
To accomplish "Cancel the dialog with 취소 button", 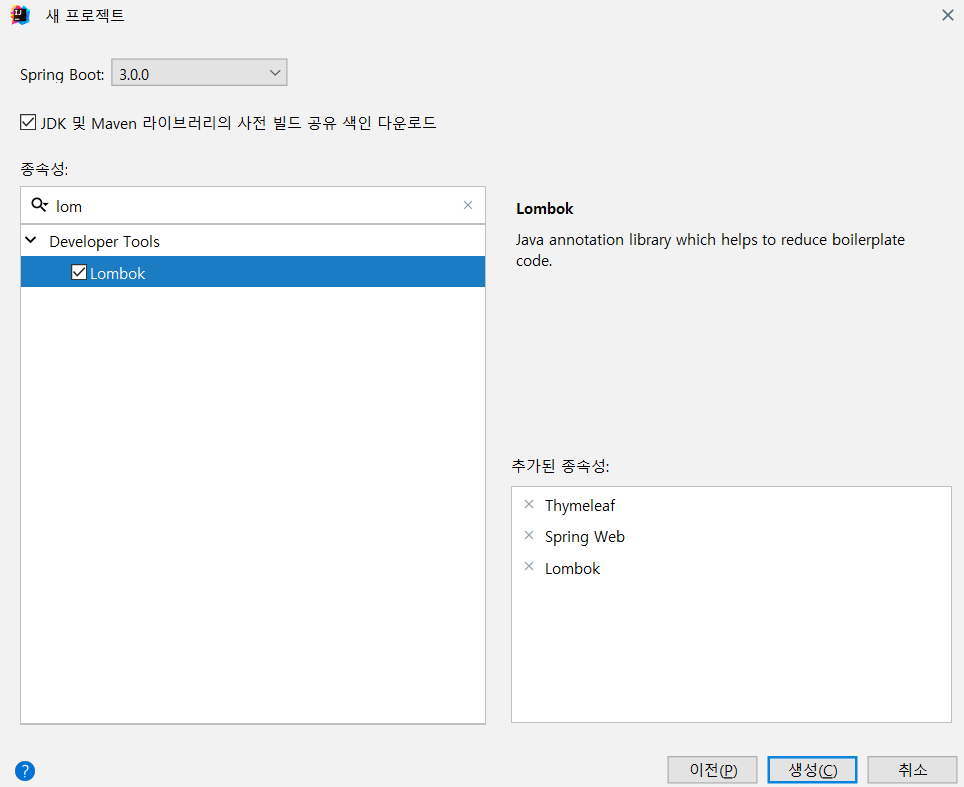I will [912, 770].
